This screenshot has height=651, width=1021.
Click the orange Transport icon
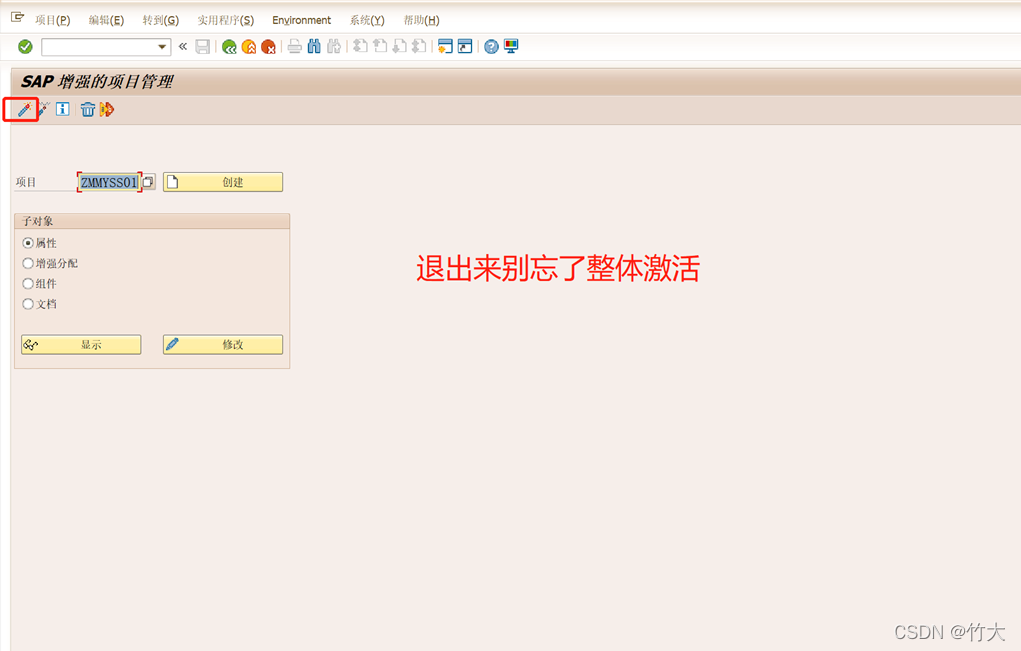pos(107,109)
